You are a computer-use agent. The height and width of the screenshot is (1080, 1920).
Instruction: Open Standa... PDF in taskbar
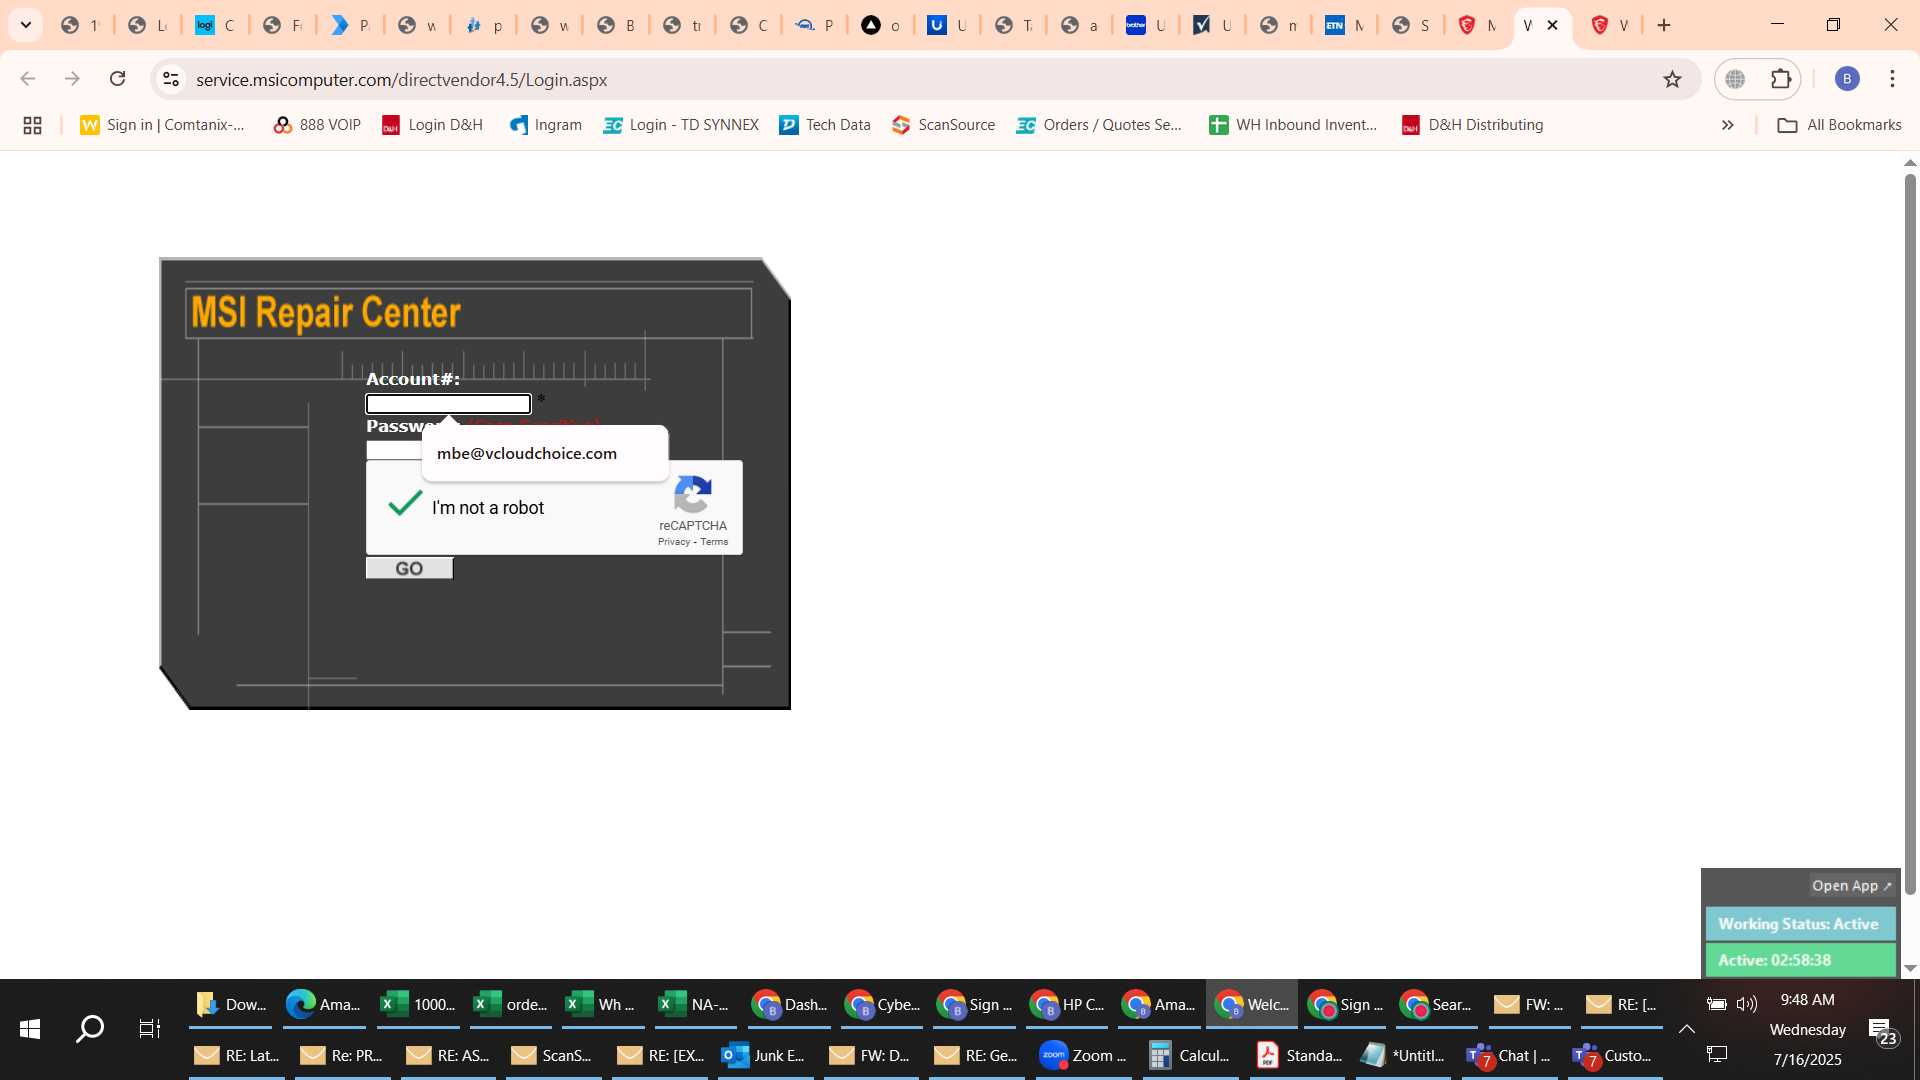(x=1299, y=1055)
